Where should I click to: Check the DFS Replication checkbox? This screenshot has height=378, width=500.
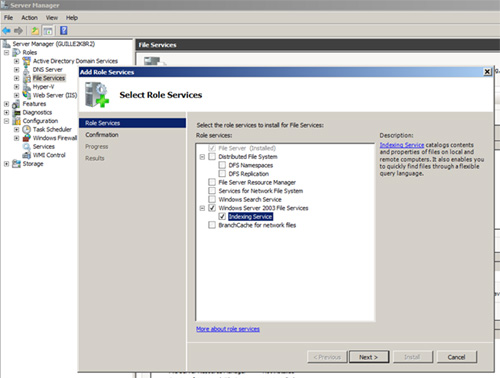point(222,174)
